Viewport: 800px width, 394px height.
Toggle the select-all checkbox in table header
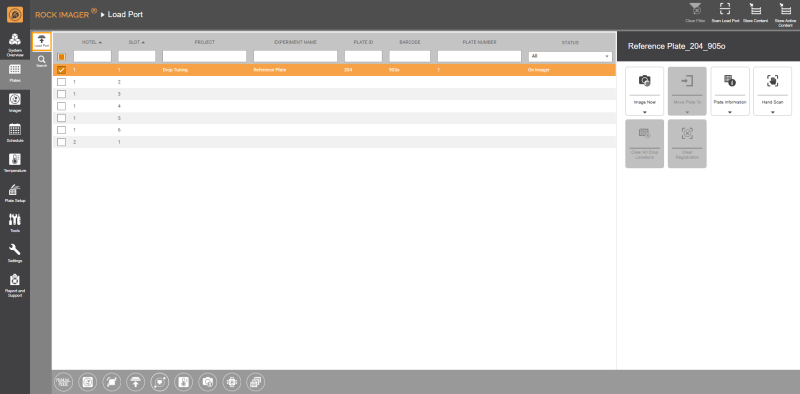[61, 57]
